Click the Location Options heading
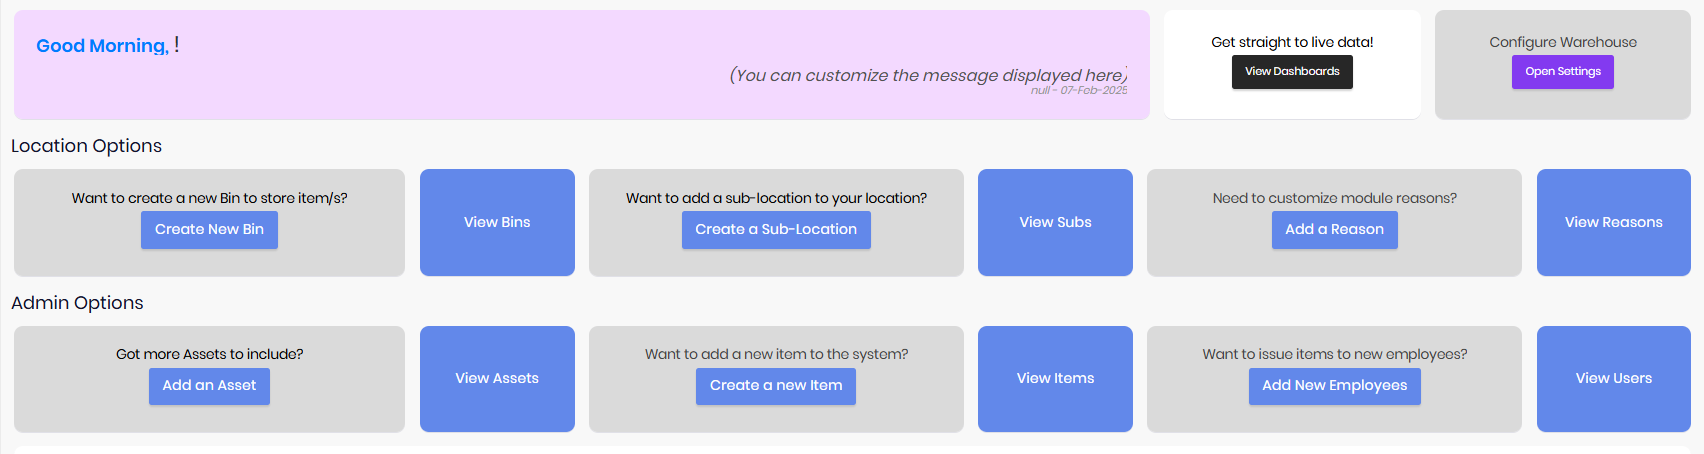Screen dimensions: 1704x454 point(86,146)
